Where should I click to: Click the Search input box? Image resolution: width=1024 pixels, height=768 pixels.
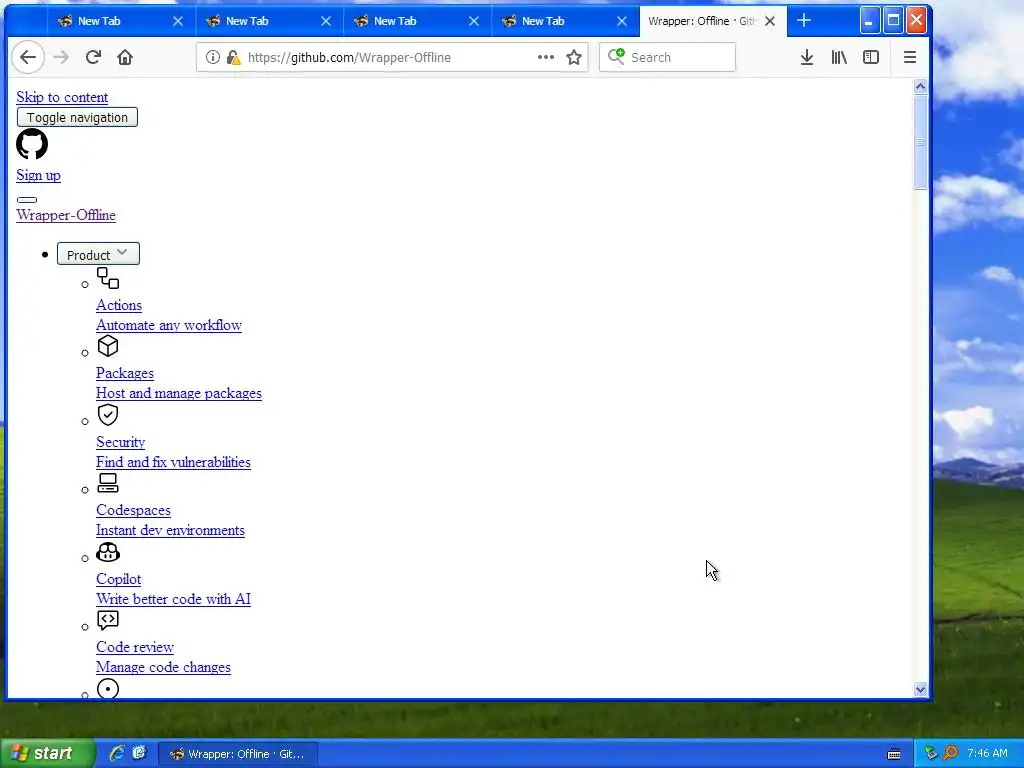tap(667, 57)
